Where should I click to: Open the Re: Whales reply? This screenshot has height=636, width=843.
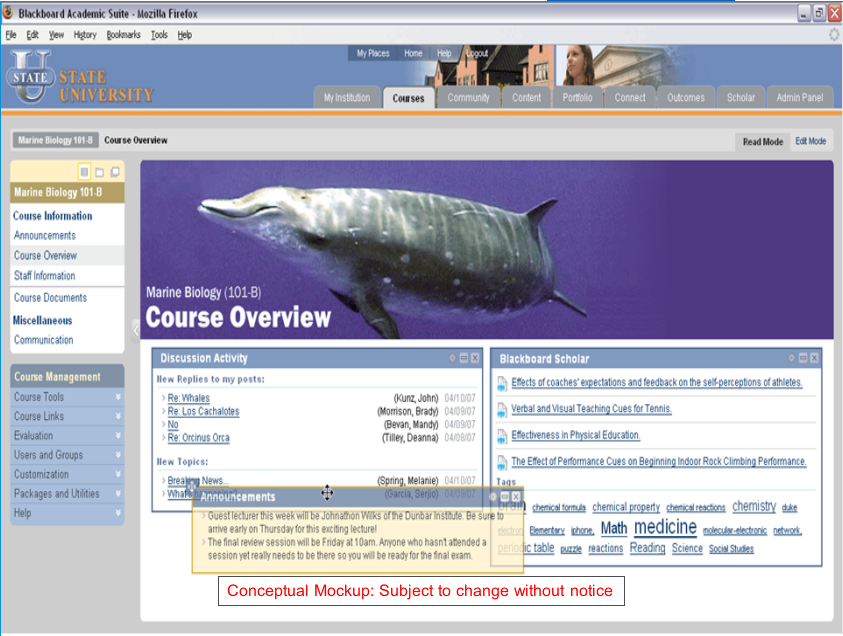[188, 398]
